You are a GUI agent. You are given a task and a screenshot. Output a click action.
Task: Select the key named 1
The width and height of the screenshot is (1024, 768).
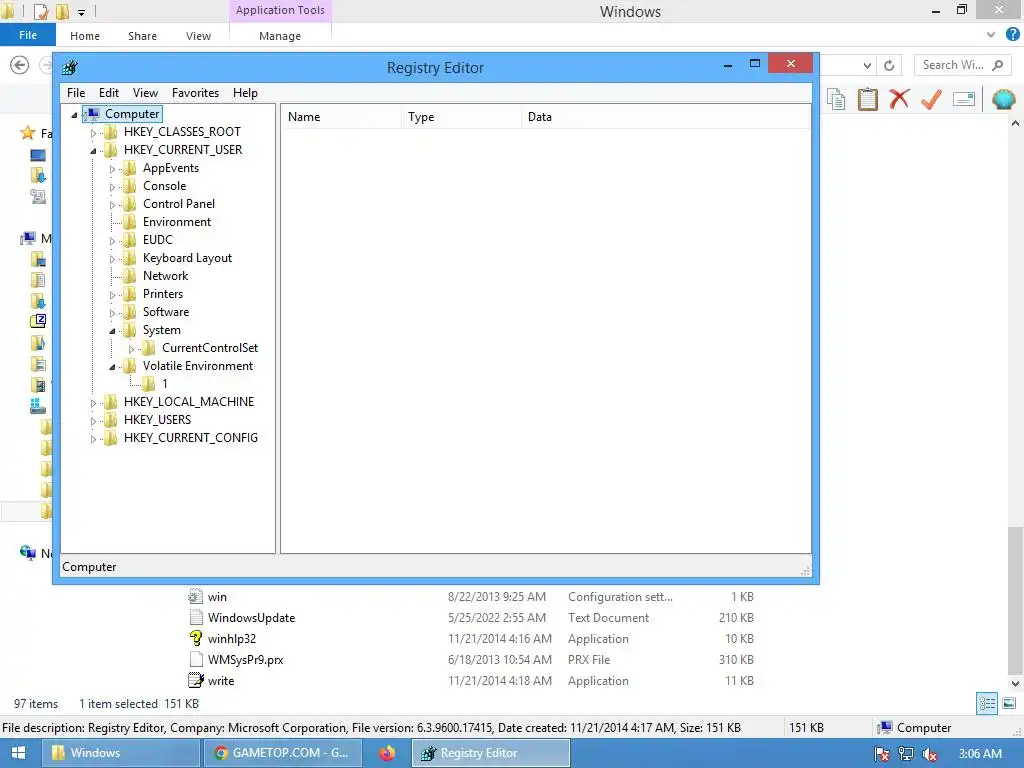point(165,384)
